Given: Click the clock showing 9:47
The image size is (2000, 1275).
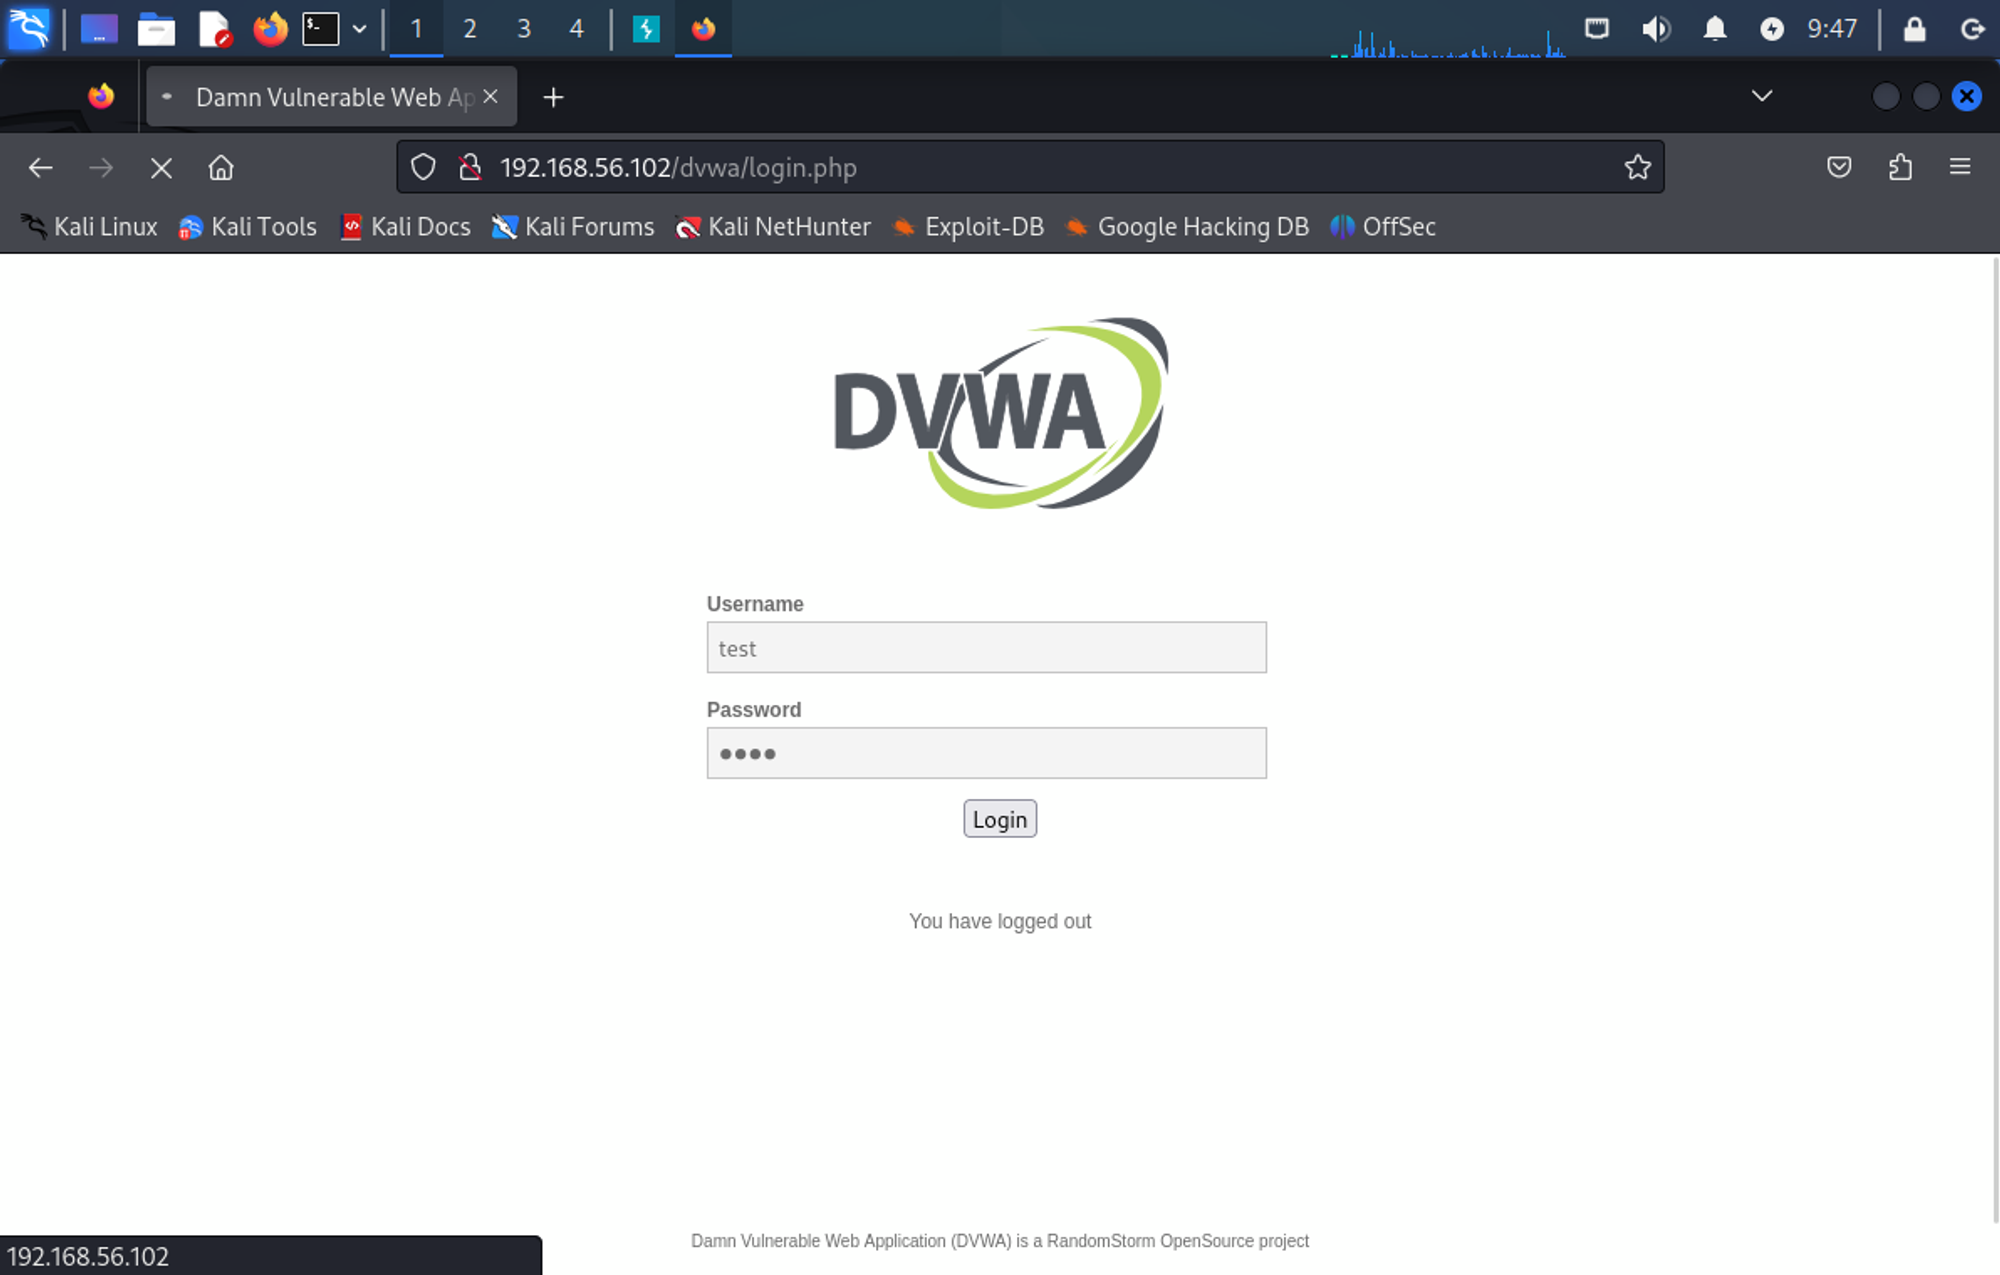Looking at the screenshot, I should [1832, 29].
